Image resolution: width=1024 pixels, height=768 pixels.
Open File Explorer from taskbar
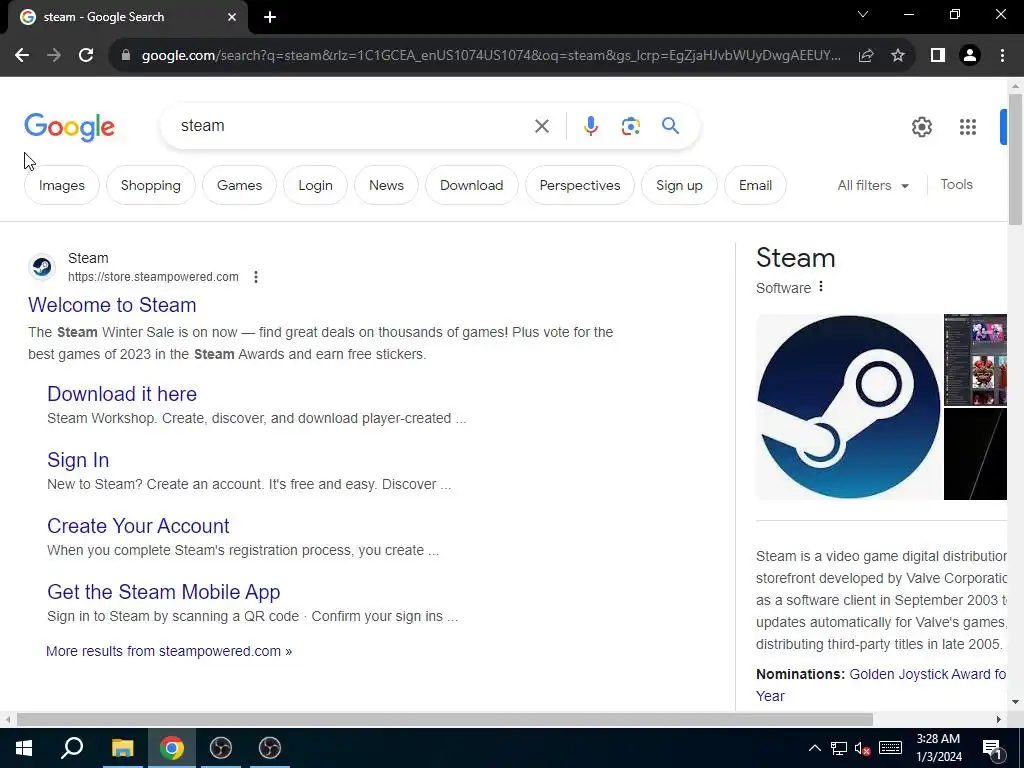[x=122, y=748]
